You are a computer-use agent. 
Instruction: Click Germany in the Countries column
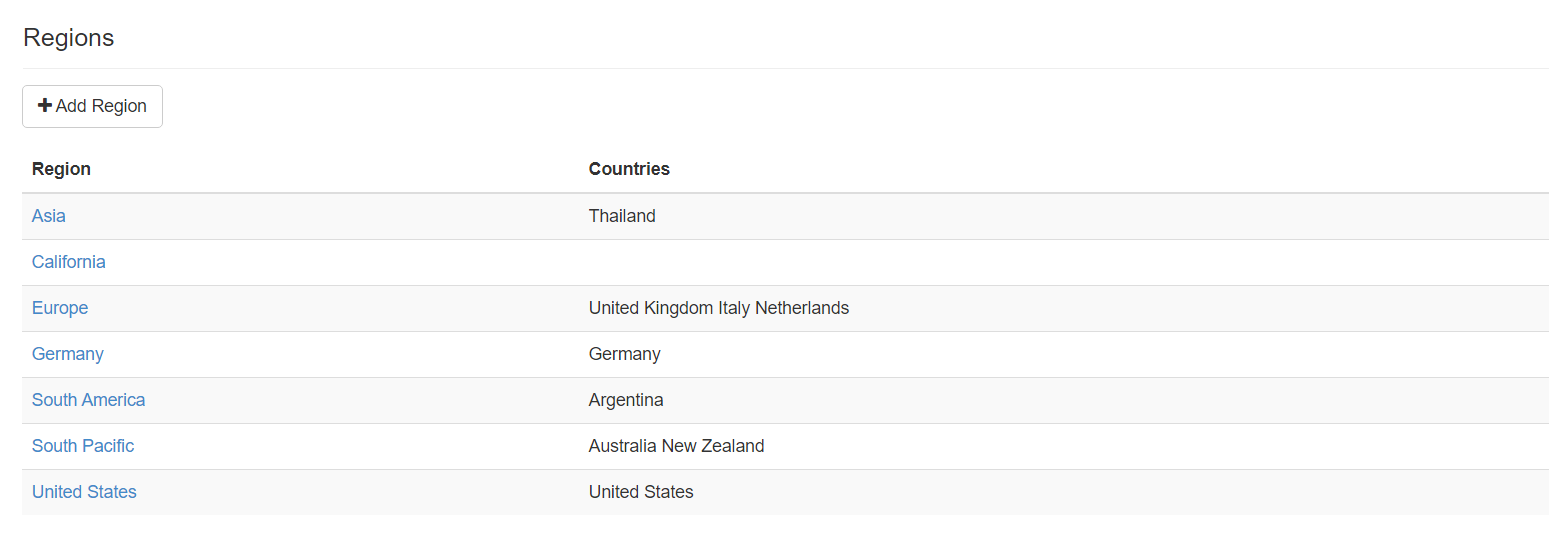coord(624,354)
